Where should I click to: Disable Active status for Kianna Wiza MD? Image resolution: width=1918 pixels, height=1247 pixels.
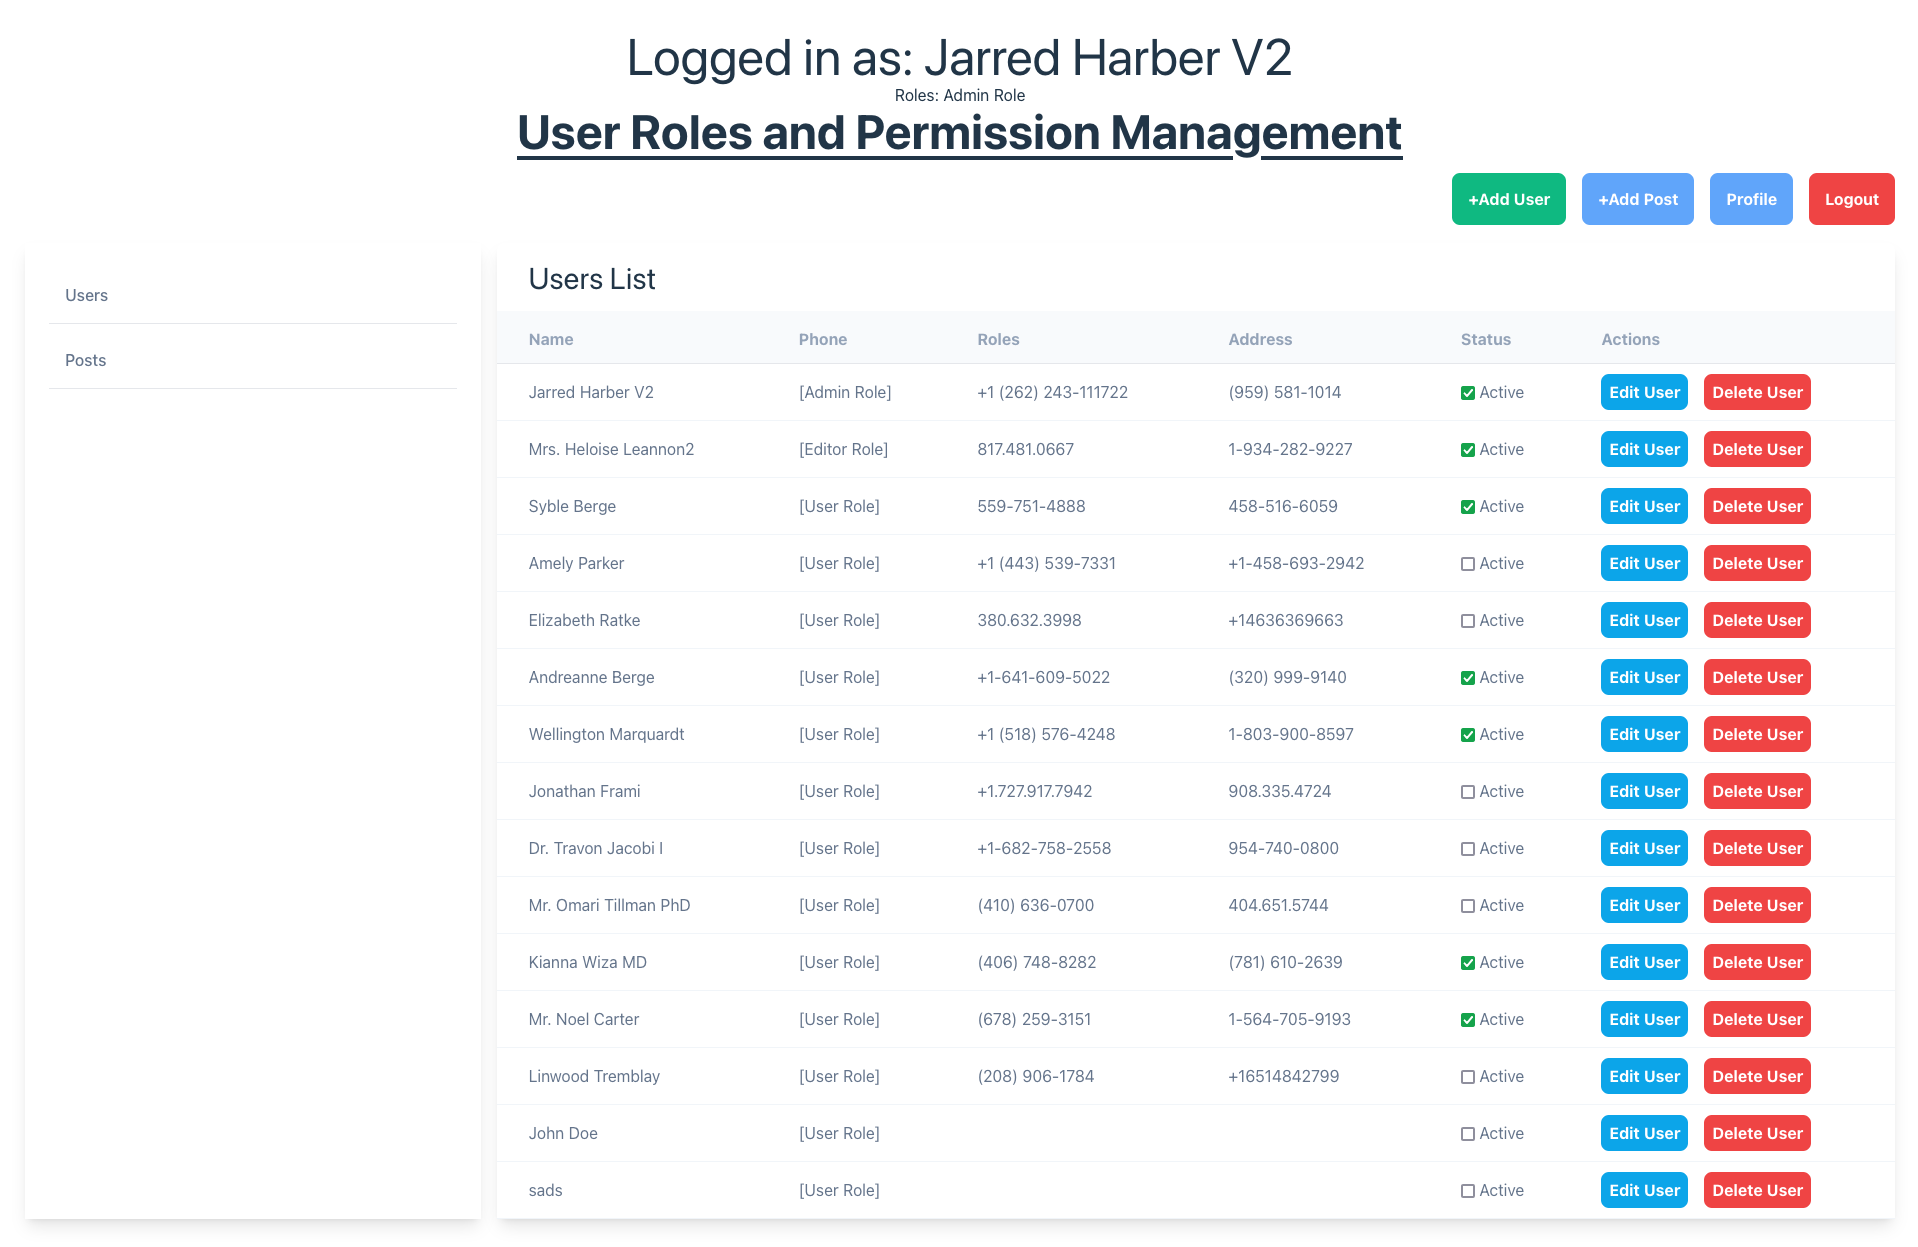tap(1467, 963)
